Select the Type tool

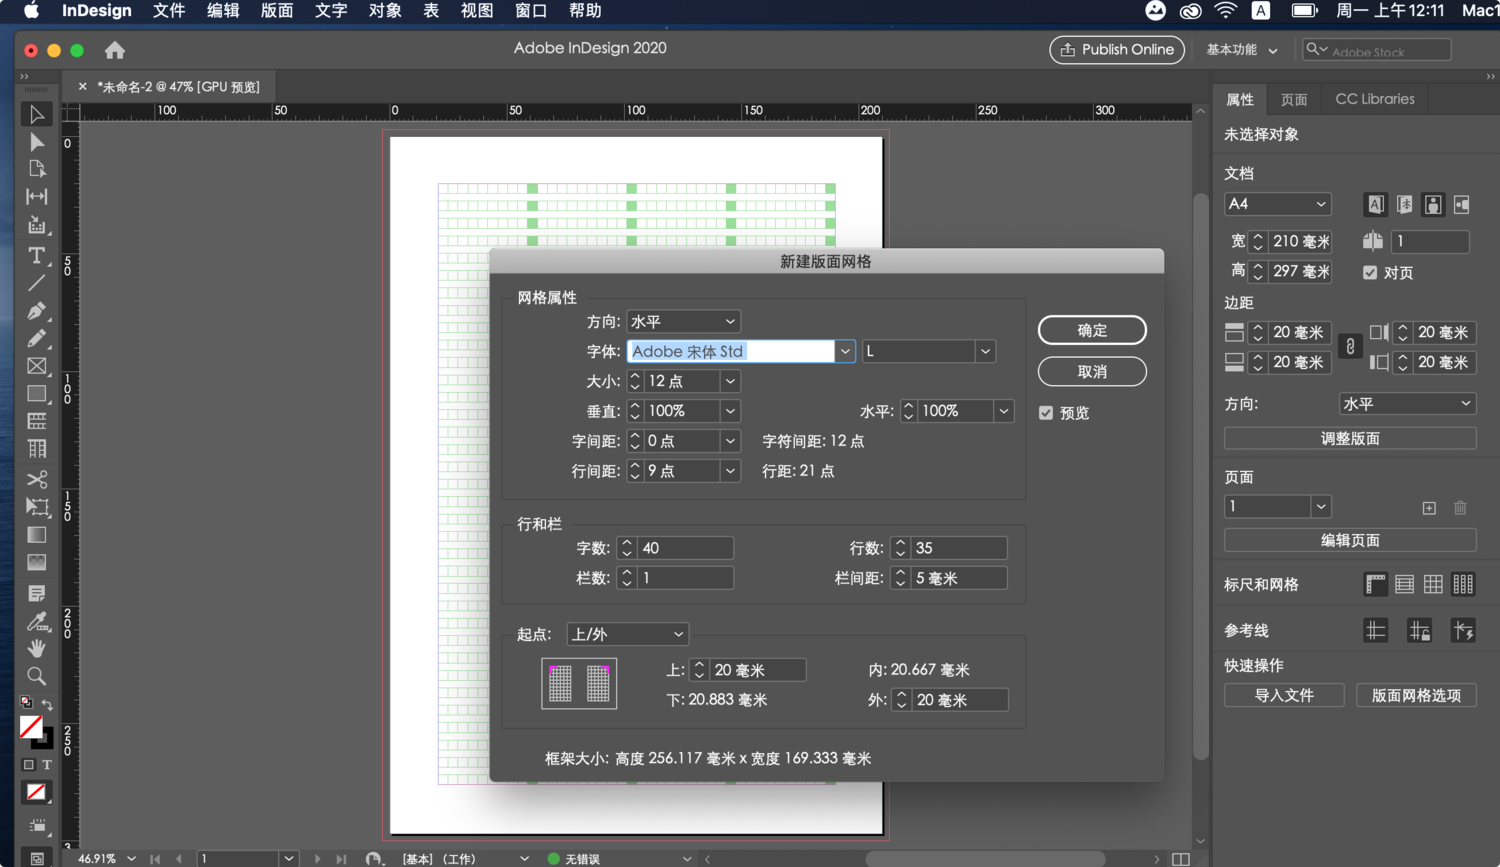37,255
